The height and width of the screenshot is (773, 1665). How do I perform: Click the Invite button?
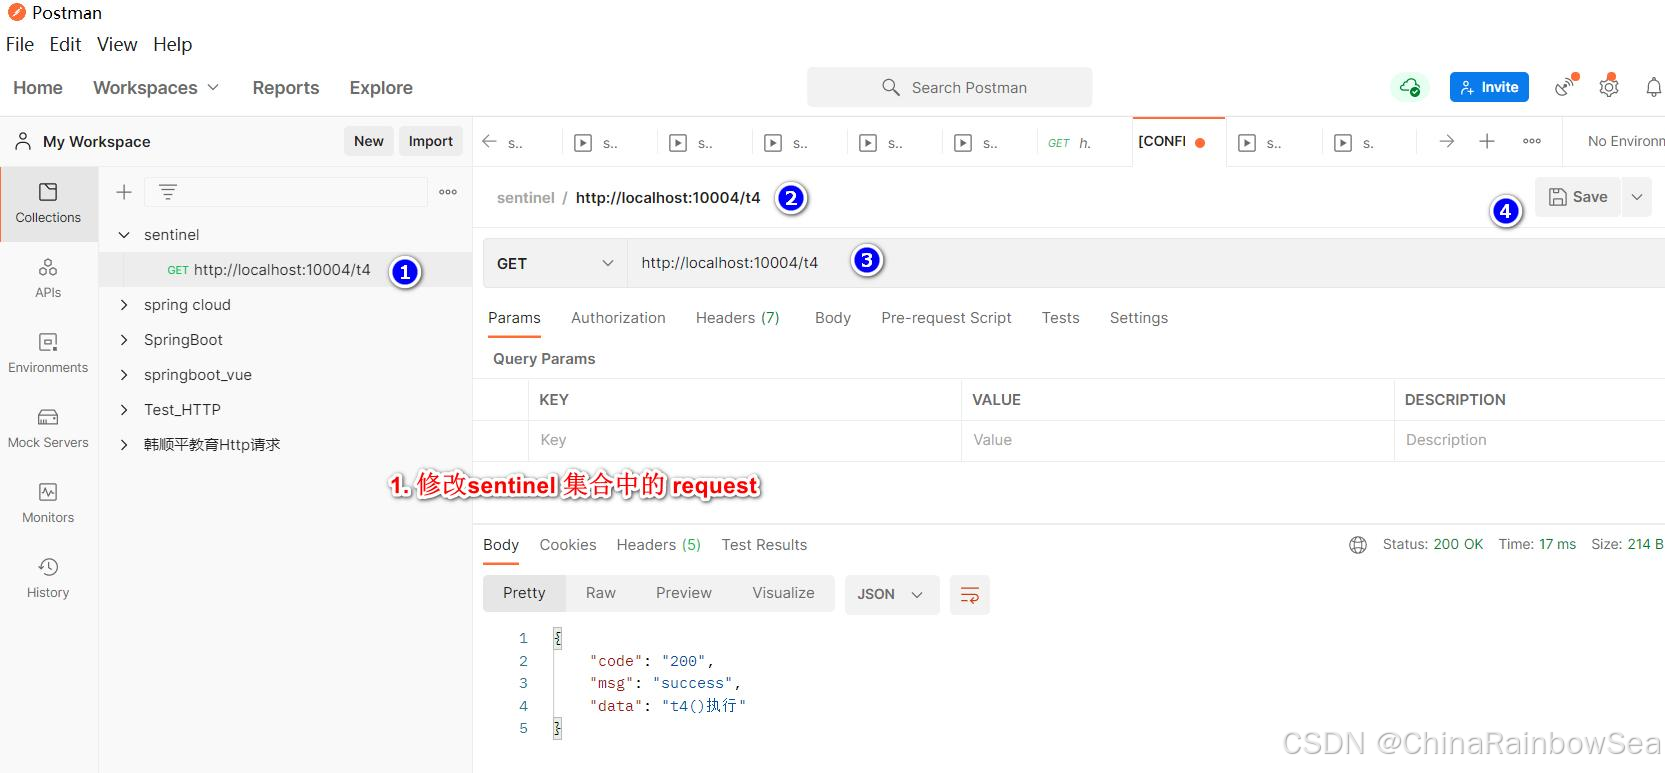pos(1489,87)
